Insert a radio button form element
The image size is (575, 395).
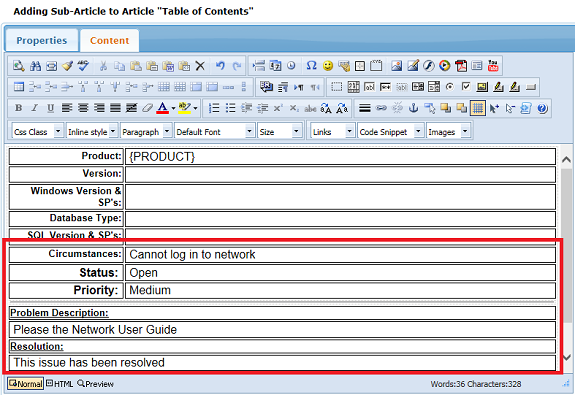coord(450,87)
